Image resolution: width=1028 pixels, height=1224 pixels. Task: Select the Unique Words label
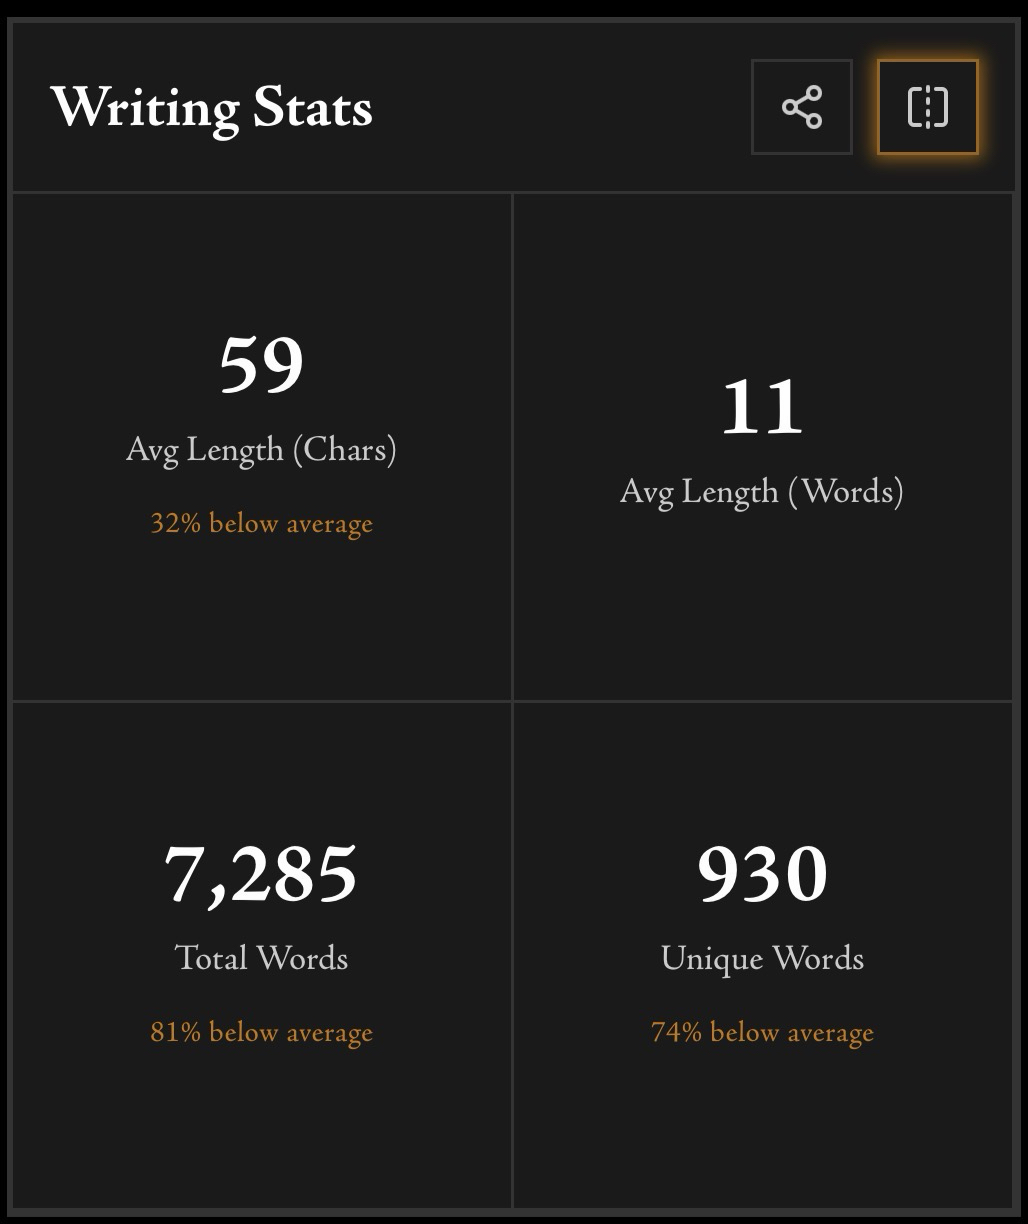(x=762, y=958)
